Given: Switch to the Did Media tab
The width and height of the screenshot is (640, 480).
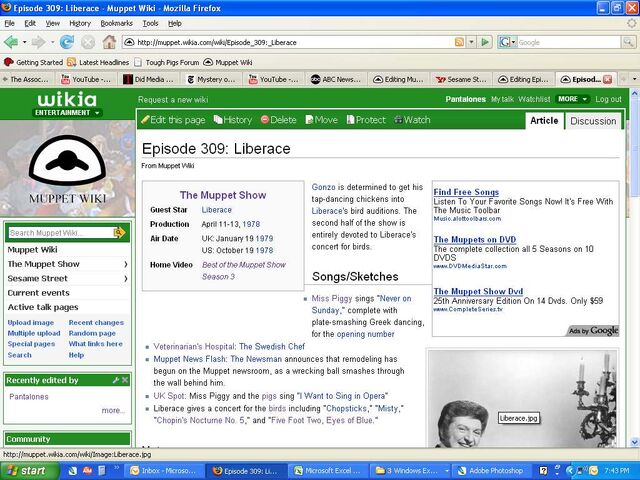Looking at the screenshot, I should coord(149,79).
